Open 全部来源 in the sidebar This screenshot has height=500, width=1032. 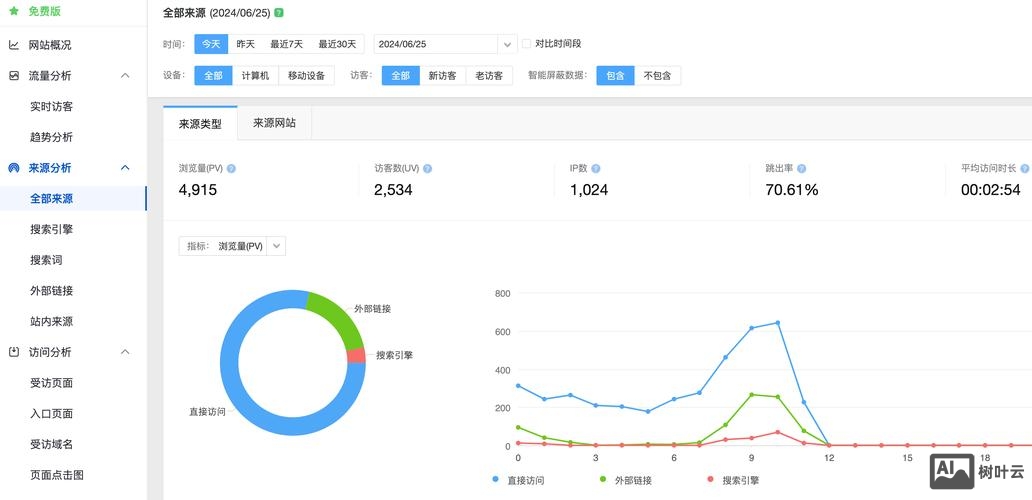[51, 199]
